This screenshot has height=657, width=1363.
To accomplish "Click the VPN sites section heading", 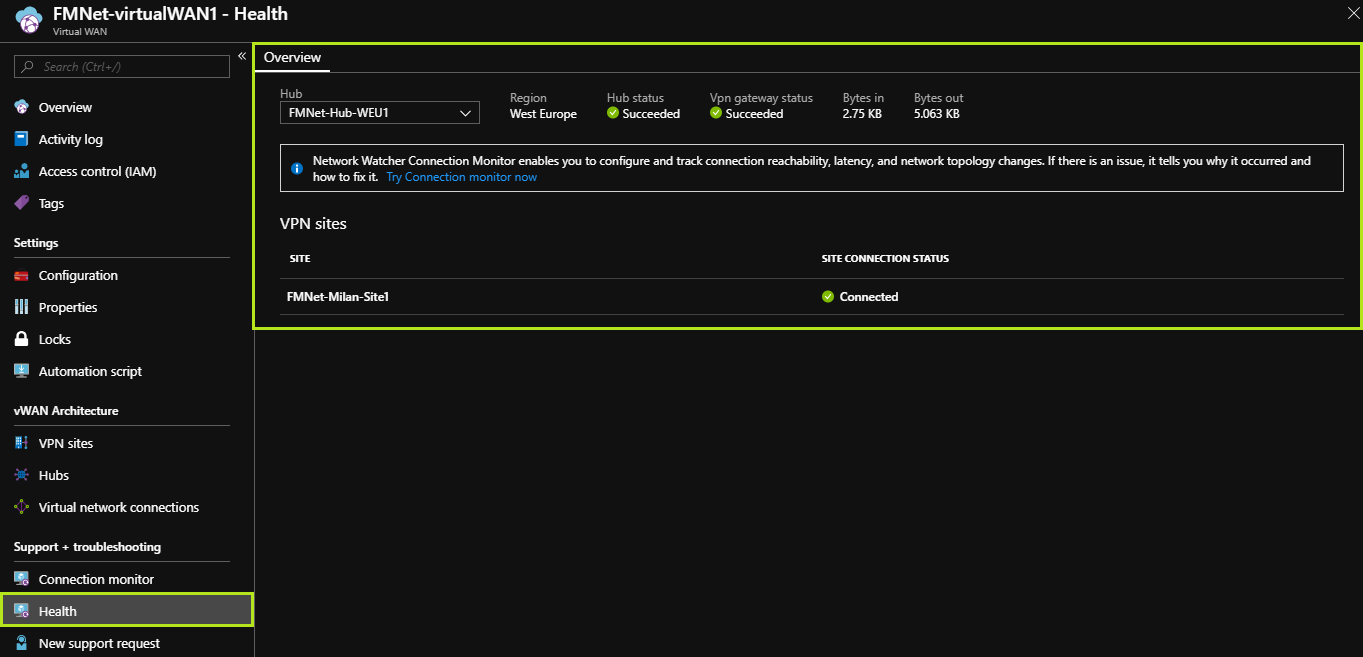I will pyautogui.click(x=313, y=224).
